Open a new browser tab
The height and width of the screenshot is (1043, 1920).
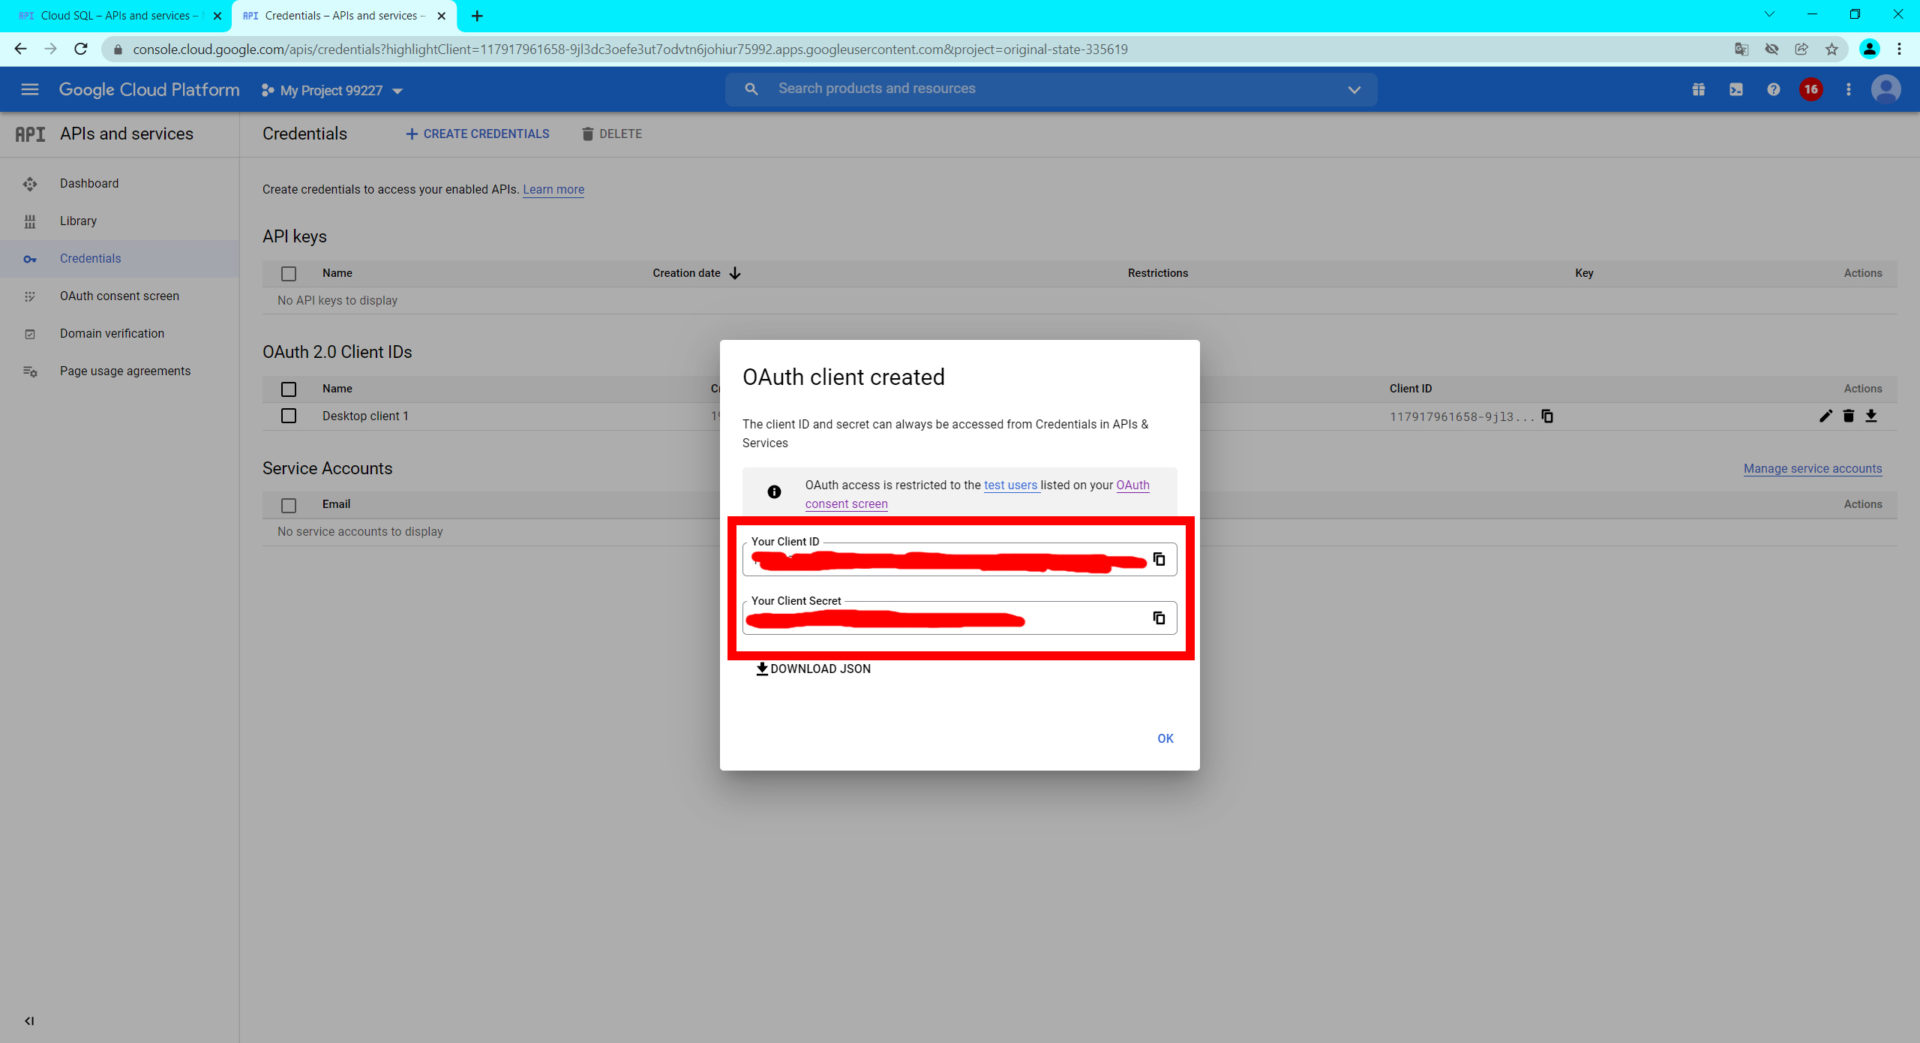(477, 16)
